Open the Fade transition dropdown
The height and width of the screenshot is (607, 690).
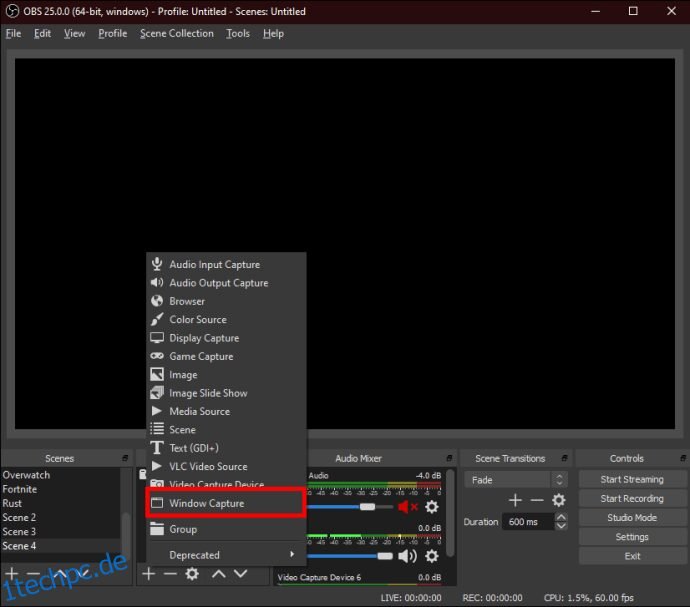coord(515,480)
